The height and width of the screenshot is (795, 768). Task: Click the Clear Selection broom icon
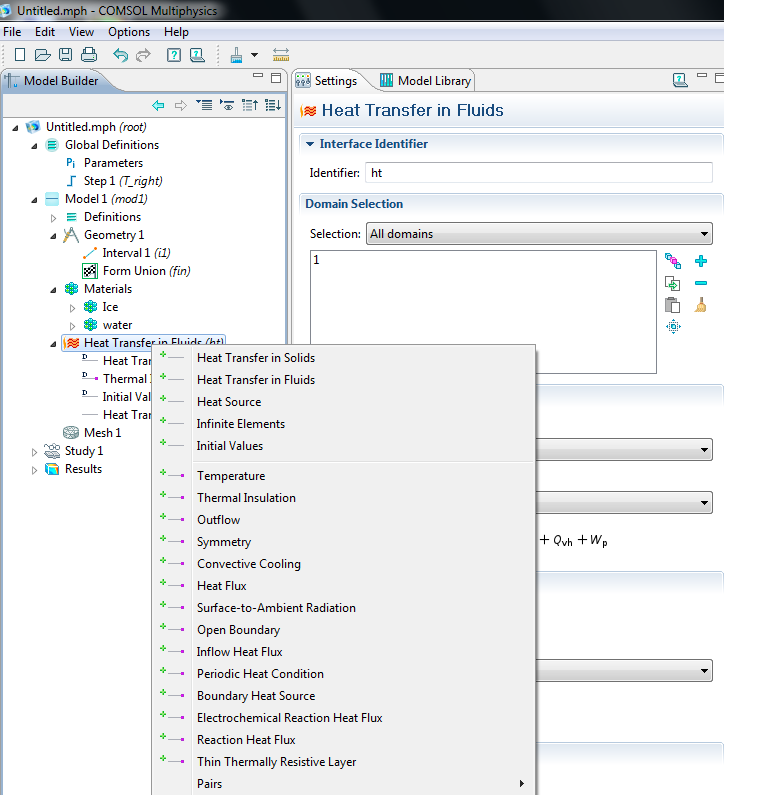[700, 305]
